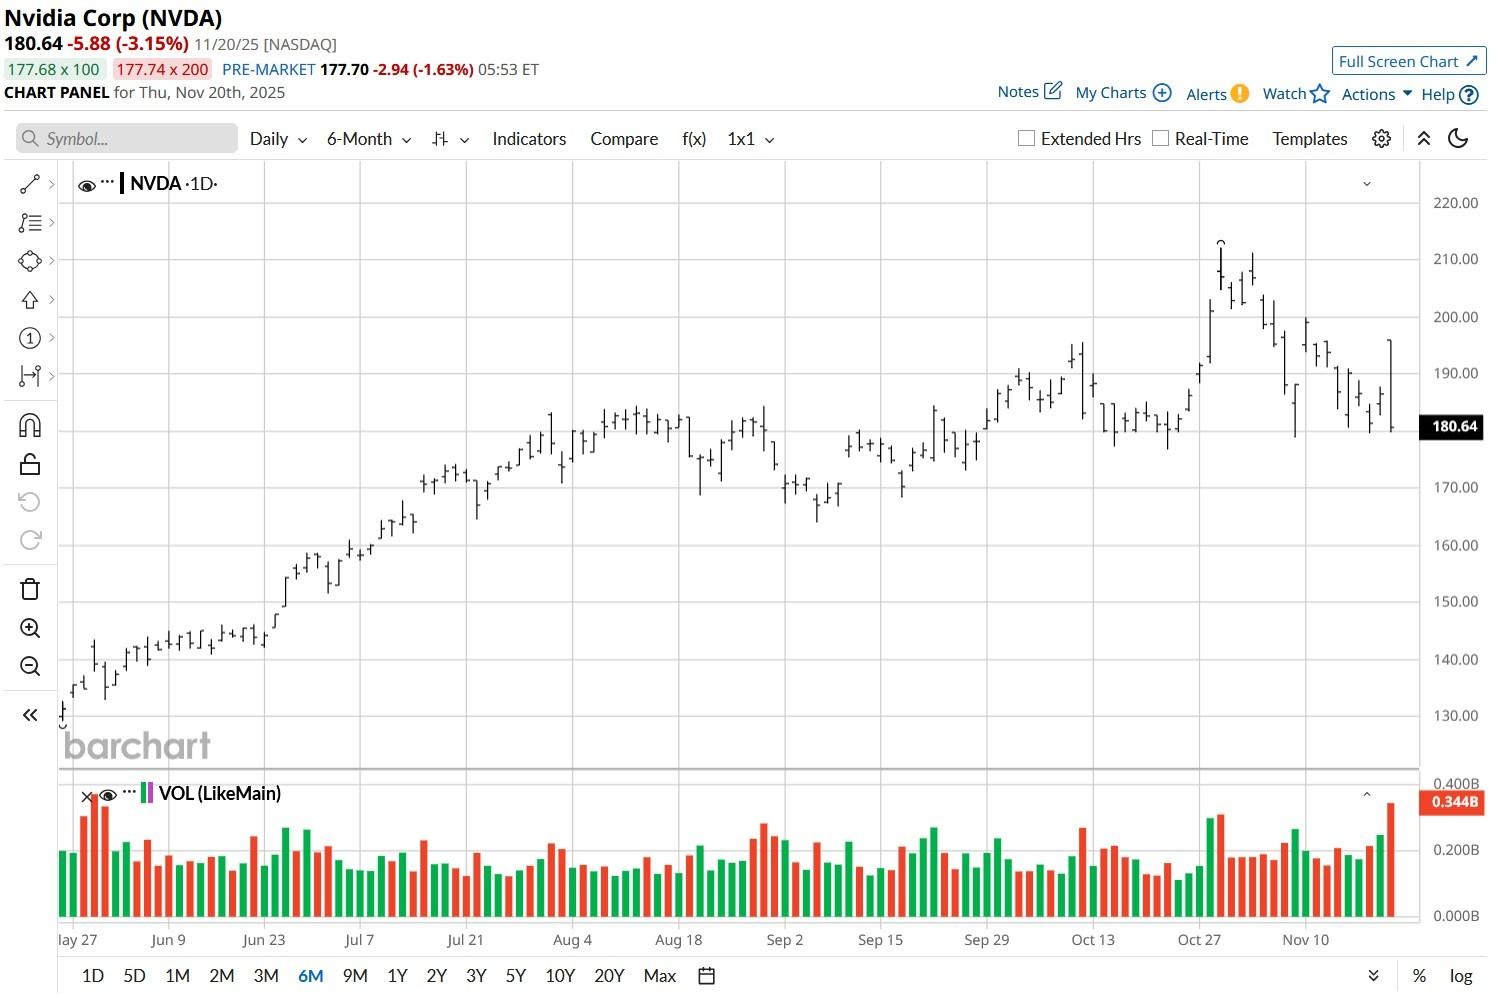The image size is (1498, 997).
Task: Enable the Extended Hrs checkbox
Action: point(1026,138)
